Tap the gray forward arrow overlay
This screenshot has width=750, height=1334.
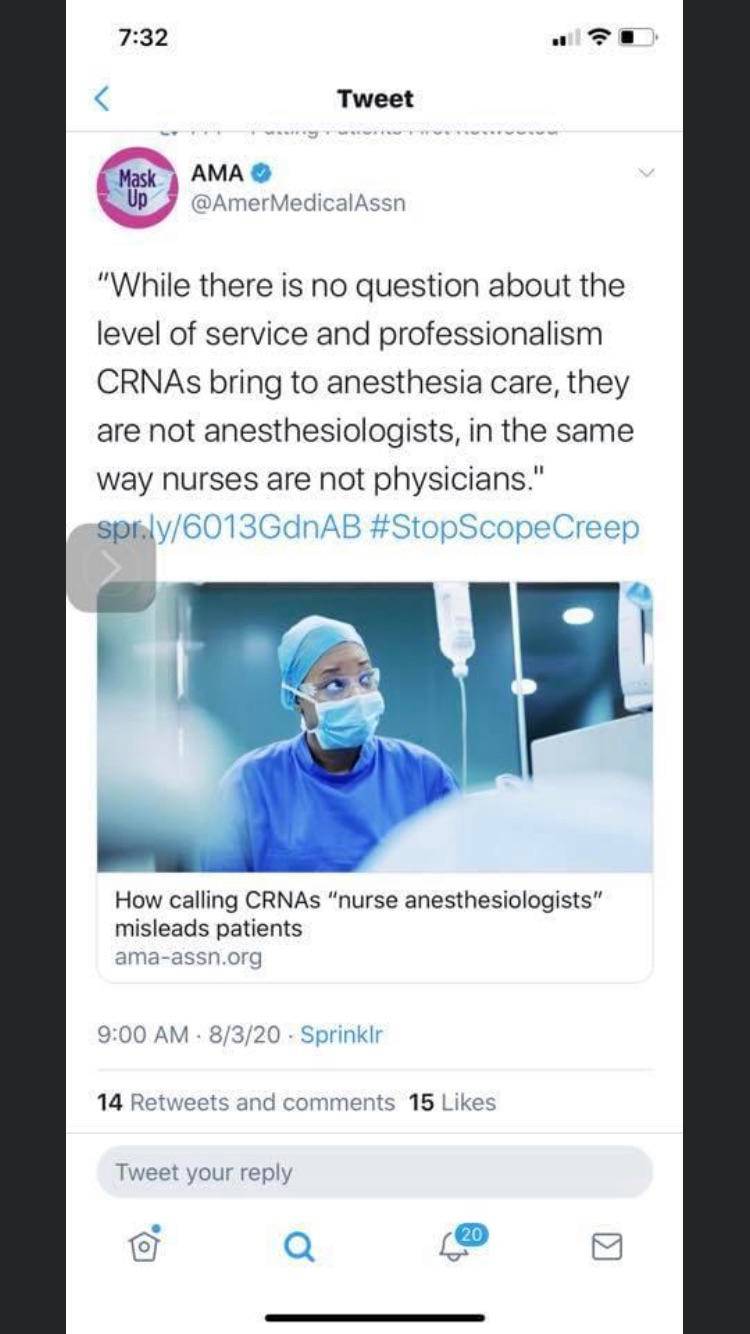point(111,568)
